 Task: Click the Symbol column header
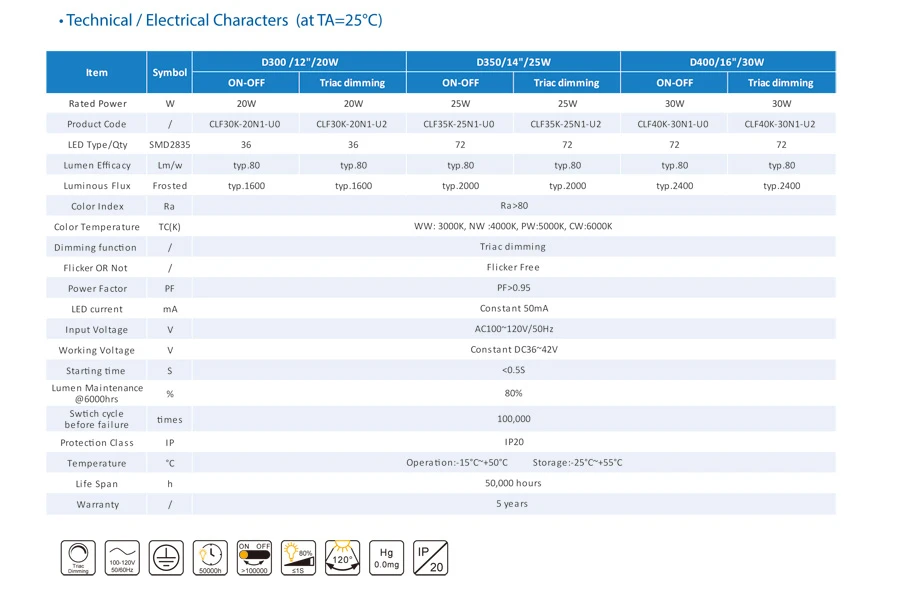(169, 72)
